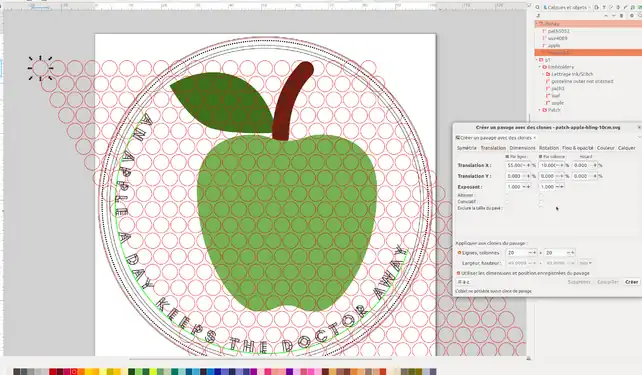Click the dark green leaf on canvas
642x375 pixels.
point(223,102)
